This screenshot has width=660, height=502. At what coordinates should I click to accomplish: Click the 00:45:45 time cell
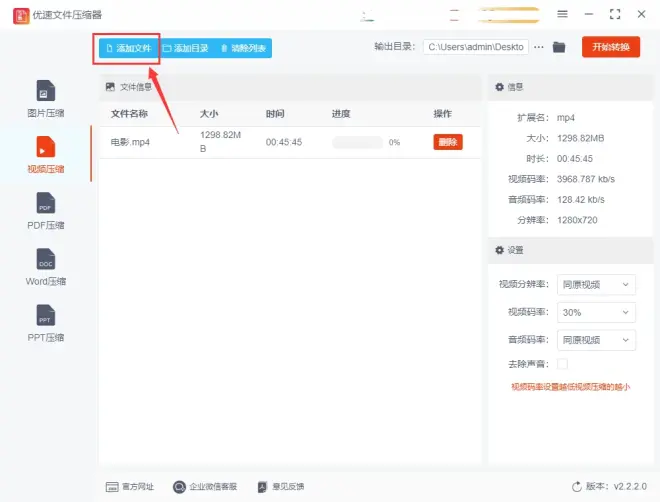click(x=284, y=142)
